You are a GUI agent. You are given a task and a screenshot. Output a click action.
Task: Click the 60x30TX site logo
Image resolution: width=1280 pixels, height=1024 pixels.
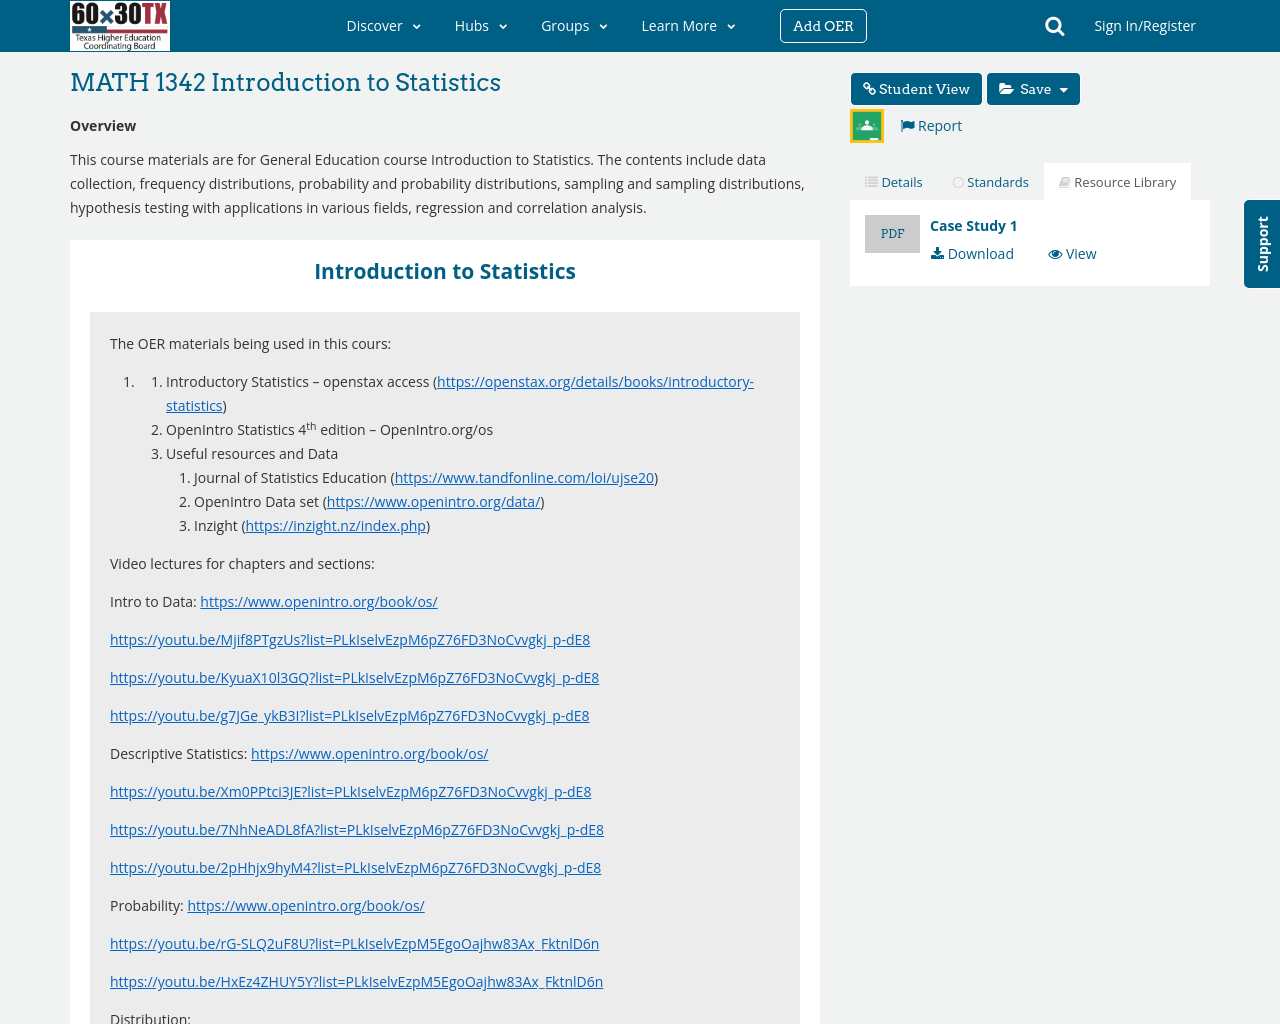[120, 26]
